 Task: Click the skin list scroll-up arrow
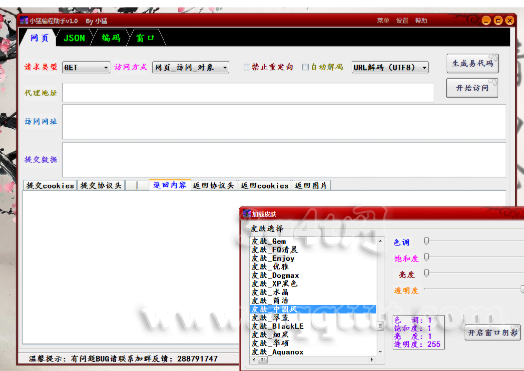tap(380, 241)
